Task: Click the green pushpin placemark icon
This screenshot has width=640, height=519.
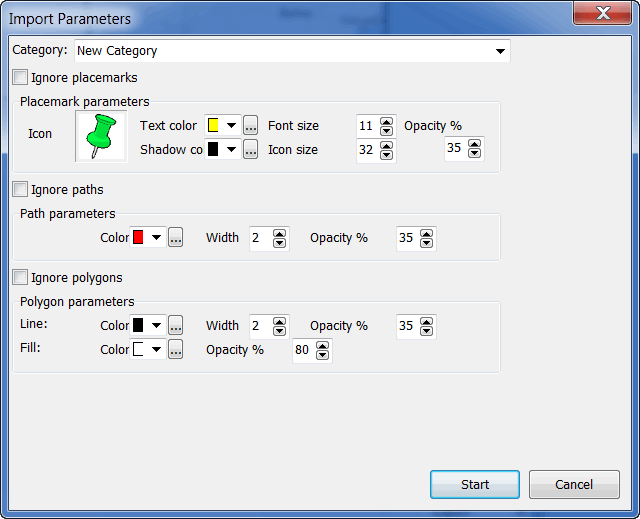Action: [x=101, y=137]
